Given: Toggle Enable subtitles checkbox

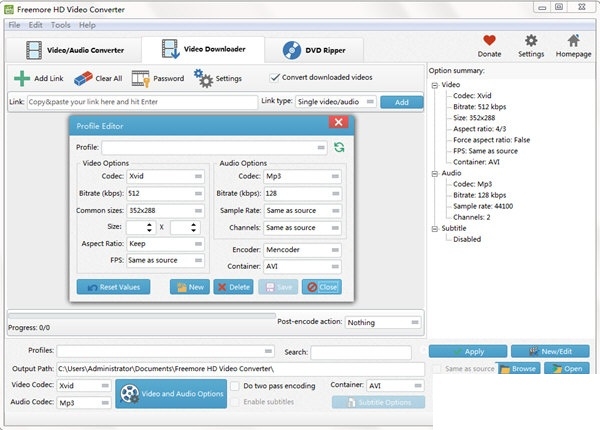Looking at the screenshot, I should pyautogui.click(x=235, y=402).
